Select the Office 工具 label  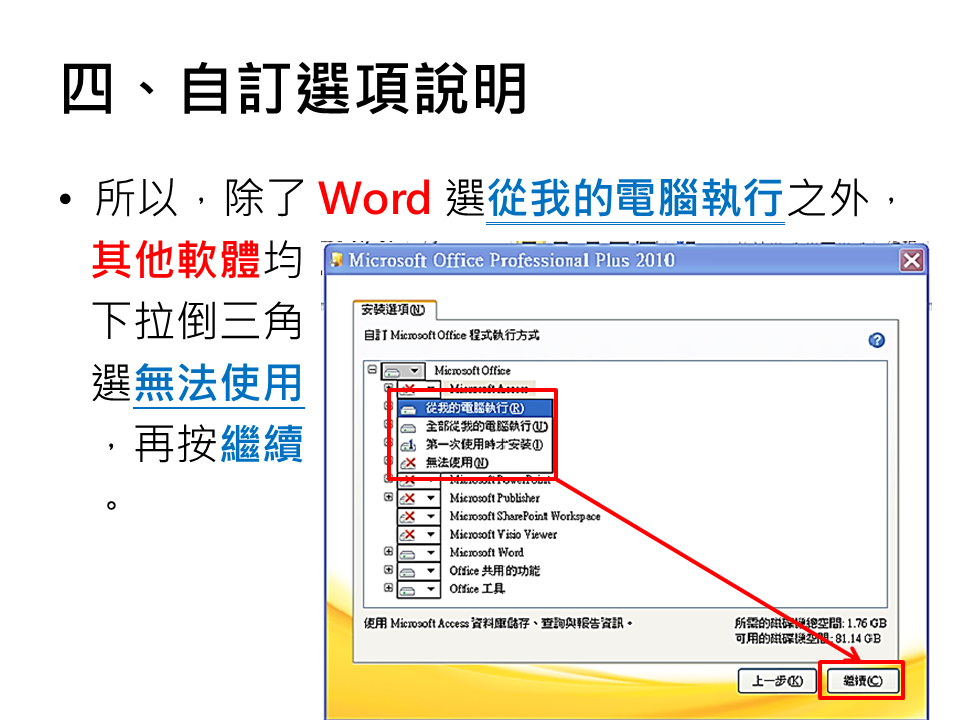pyautogui.click(x=477, y=589)
